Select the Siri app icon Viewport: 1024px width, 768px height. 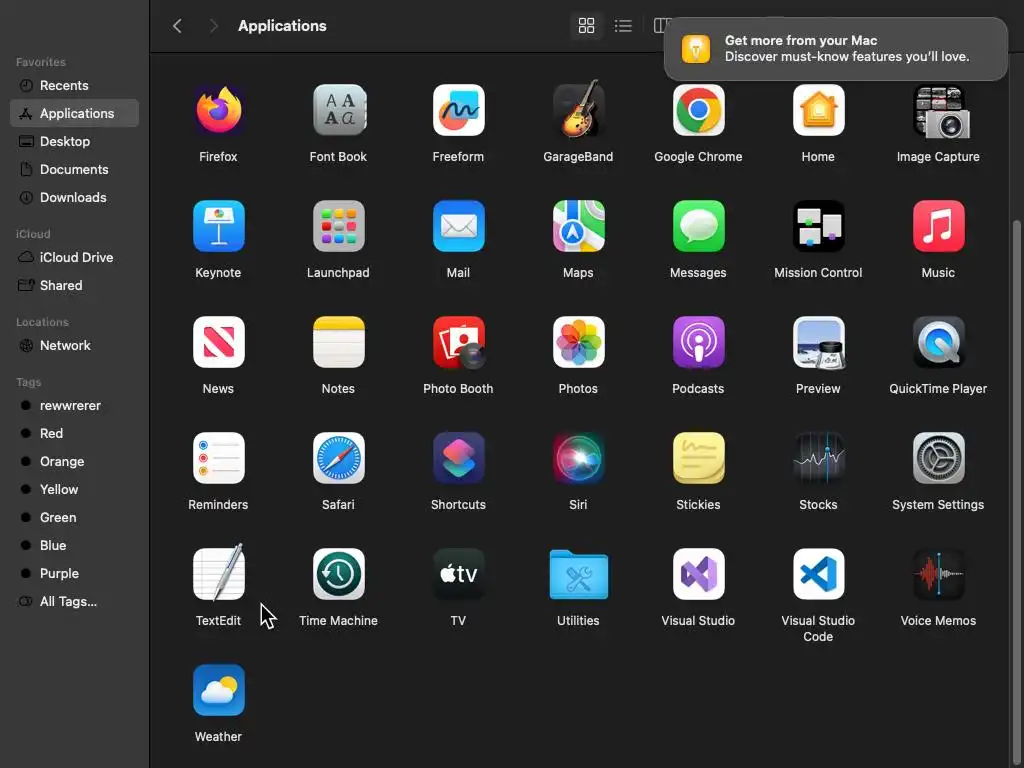pos(579,458)
